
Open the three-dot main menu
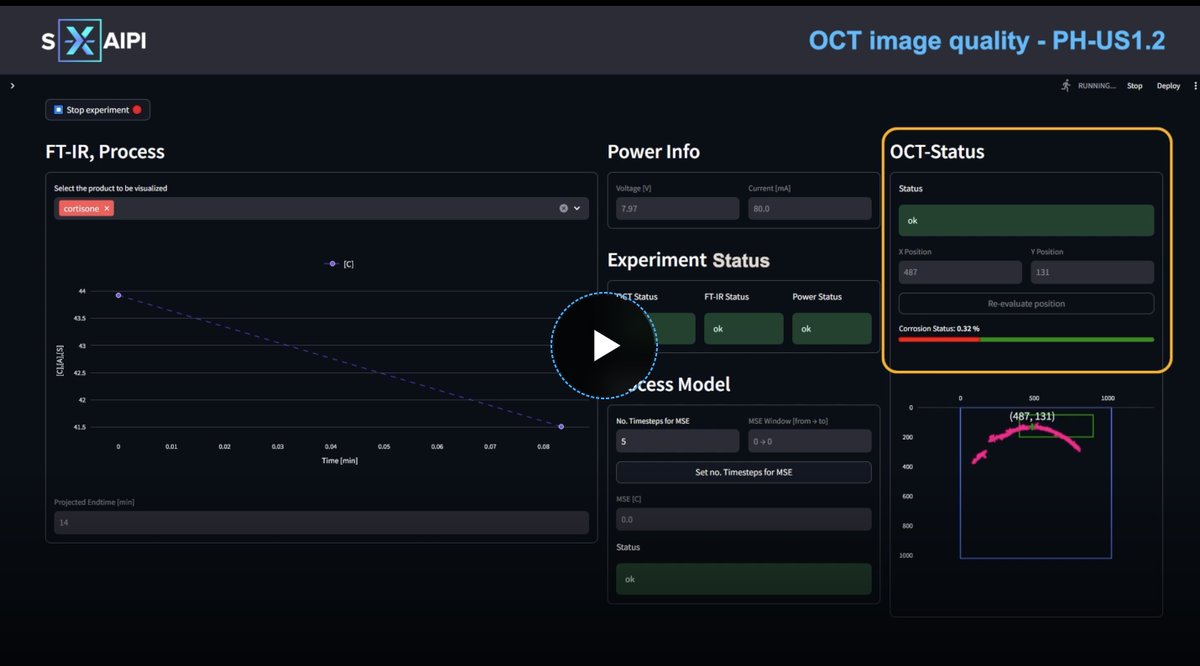coord(1195,86)
